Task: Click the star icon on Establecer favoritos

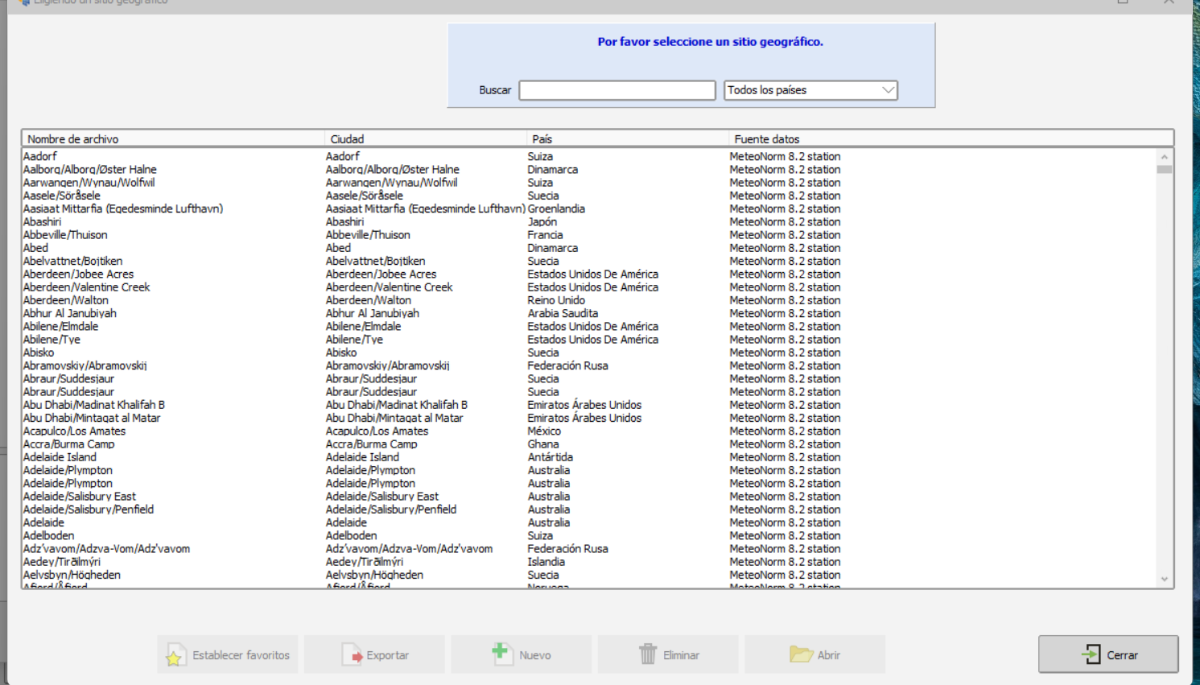Action: (175, 655)
